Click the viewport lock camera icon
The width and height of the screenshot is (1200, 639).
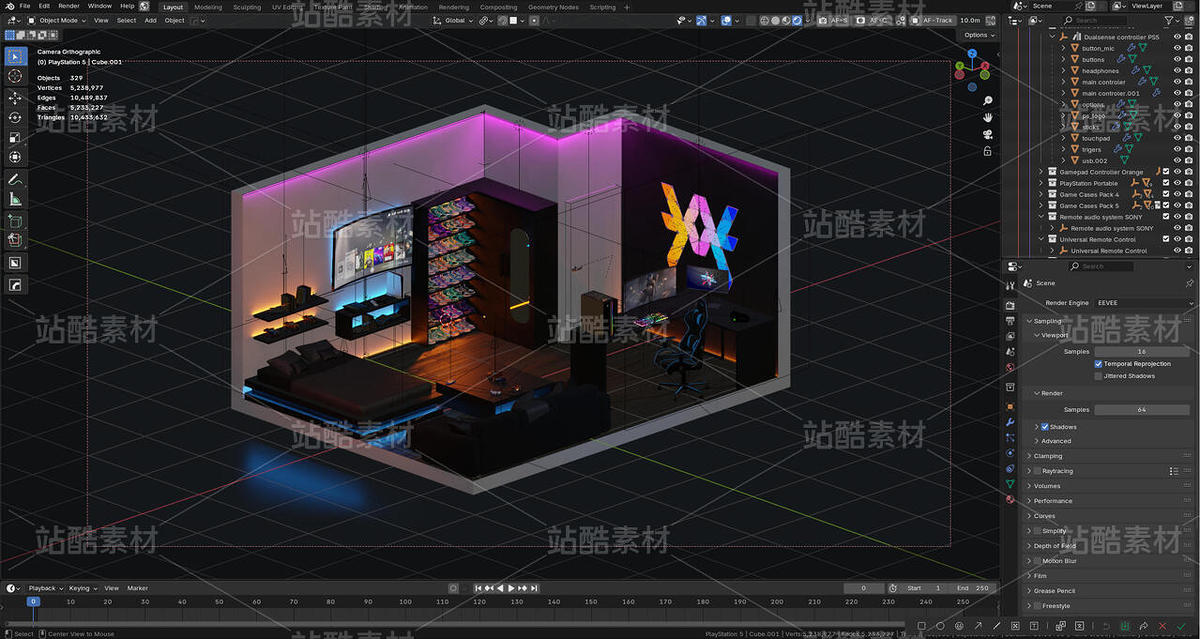tap(987, 151)
